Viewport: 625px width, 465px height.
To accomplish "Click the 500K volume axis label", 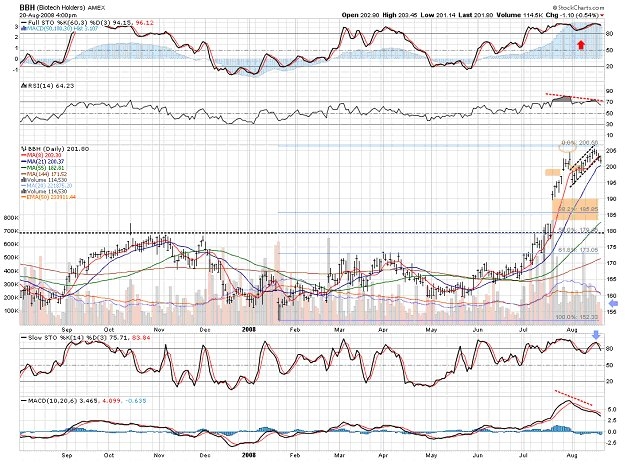I will (x=11, y=257).
